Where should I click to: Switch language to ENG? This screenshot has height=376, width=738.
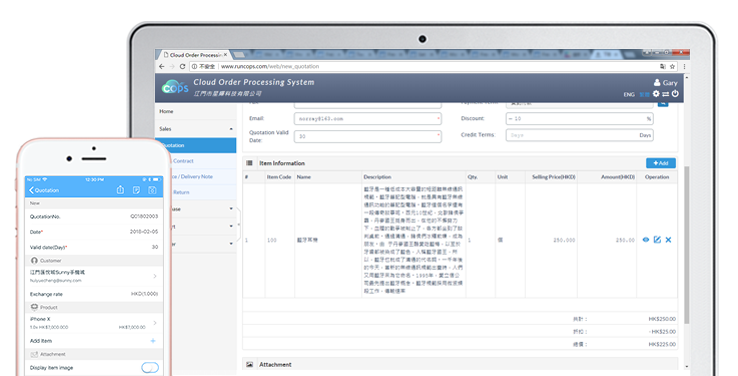(629, 95)
